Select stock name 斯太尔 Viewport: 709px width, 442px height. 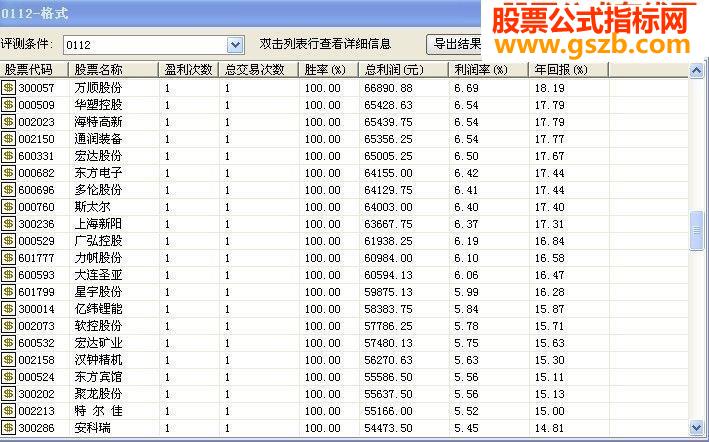click(92, 207)
